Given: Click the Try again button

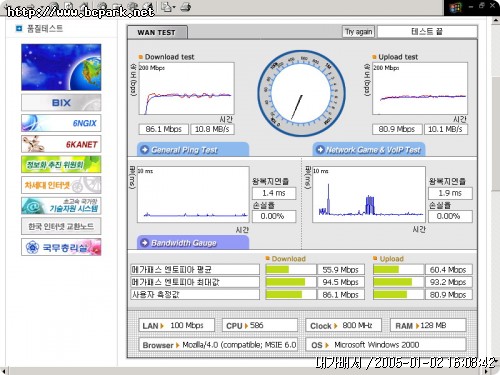Looking at the screenshot, I should tap(359, 32).
